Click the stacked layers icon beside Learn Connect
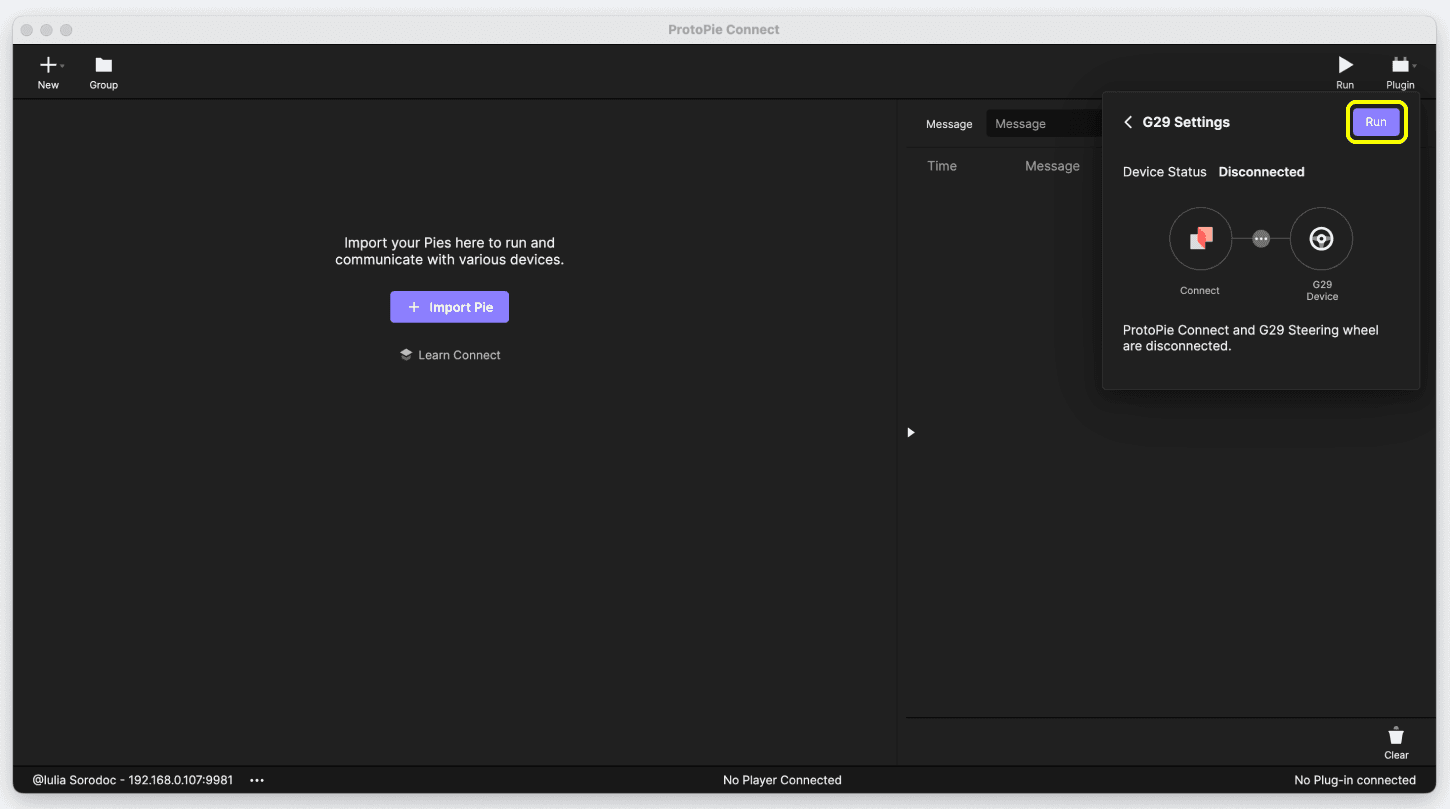Screen dimensions: 1450x810 (405, 354)
